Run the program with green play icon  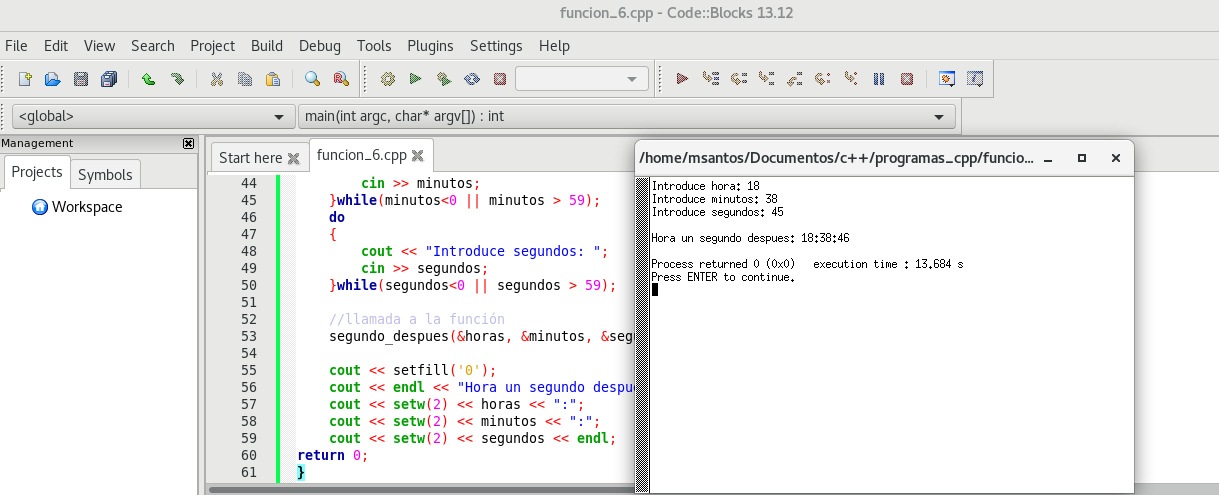pyautogui.click(x=416, y=79)
